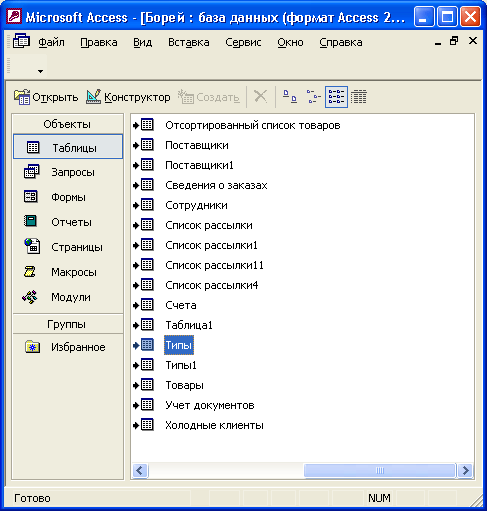Click the horizontal scrollbar left arrow

pos(140,470)
